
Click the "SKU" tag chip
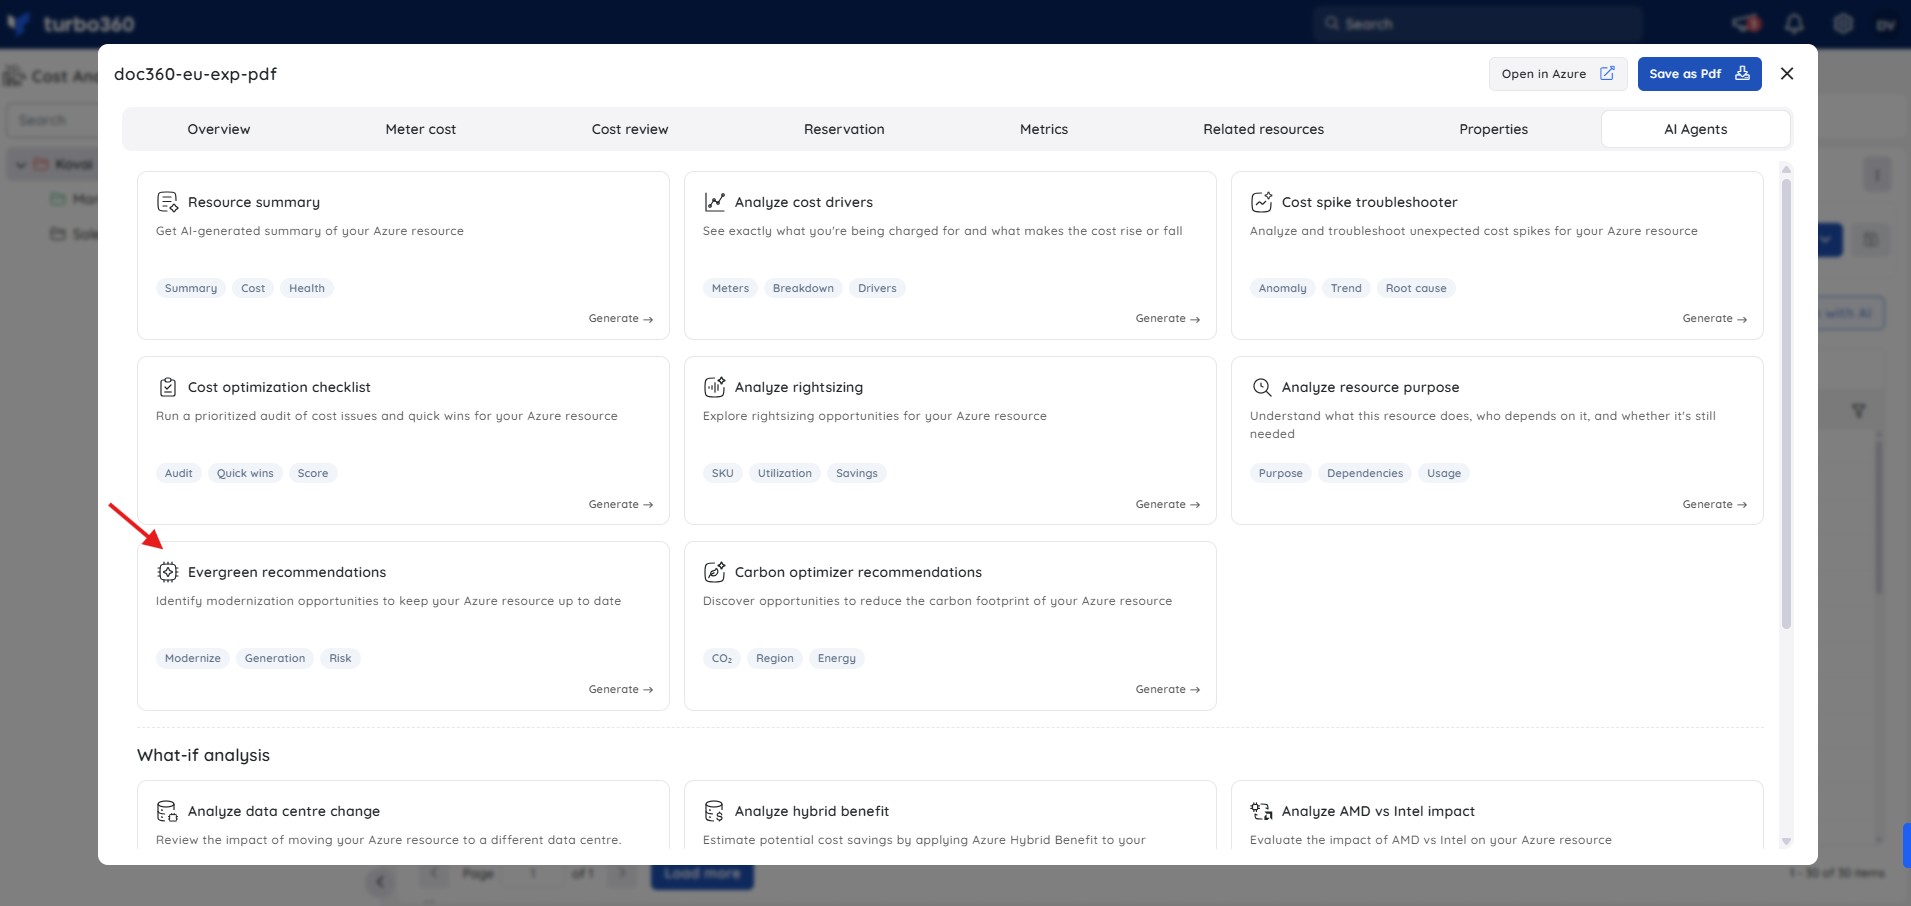[x=723, y=473]
